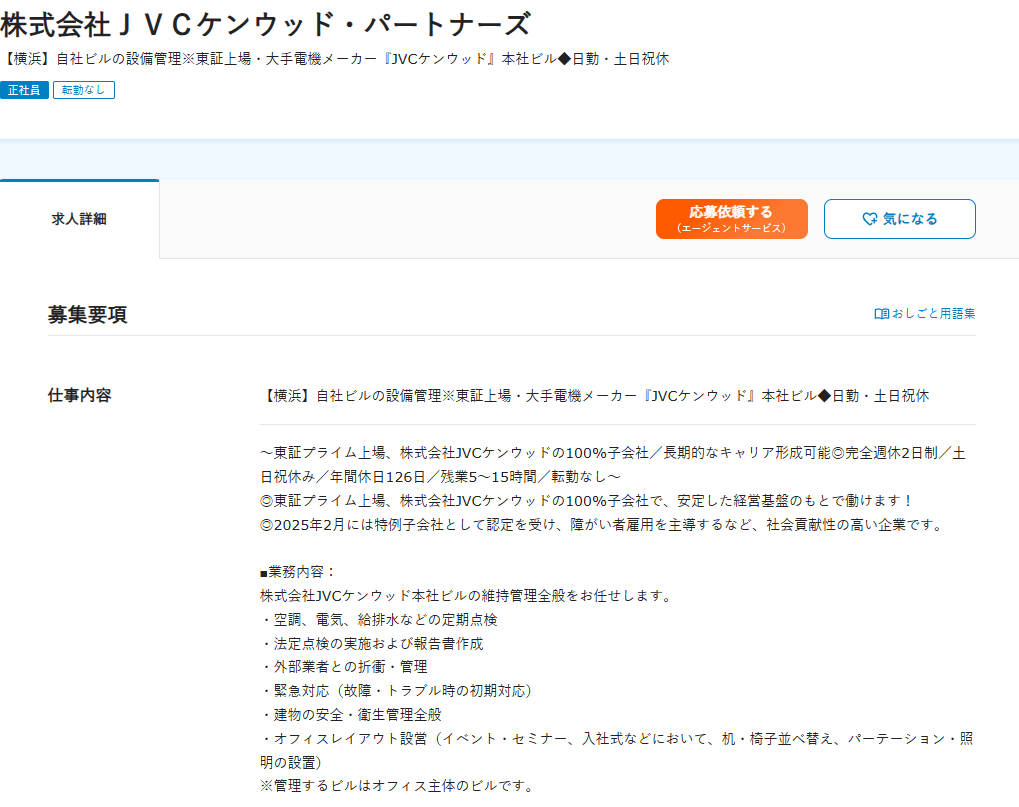Image resolution: width=1019 pixels, height=807 pixels.
Task: Click the 空調、電気、給排水などの定期点検 line
Action: (379, 619)
